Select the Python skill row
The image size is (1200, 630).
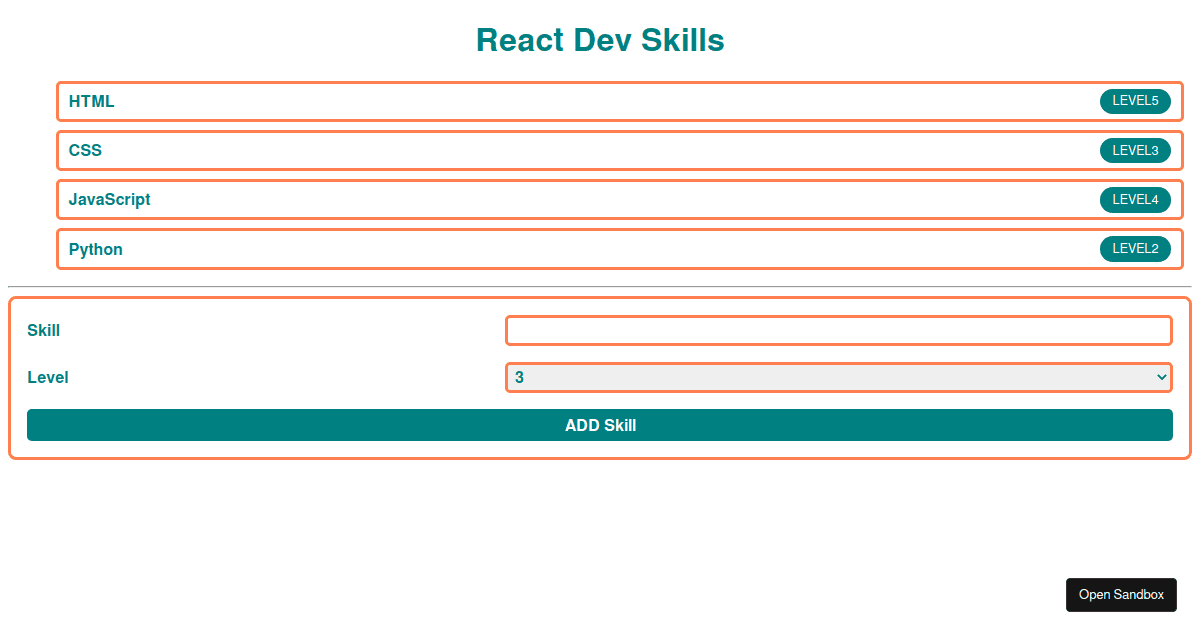600,248
